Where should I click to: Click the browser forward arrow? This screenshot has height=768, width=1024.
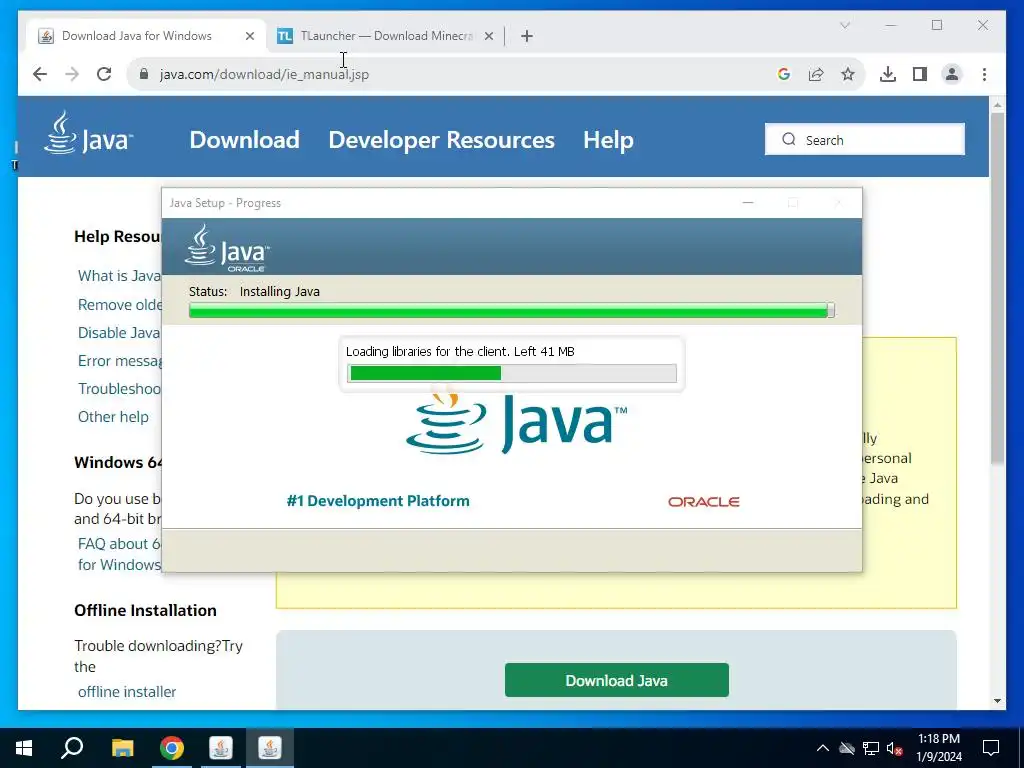[72, 74]
